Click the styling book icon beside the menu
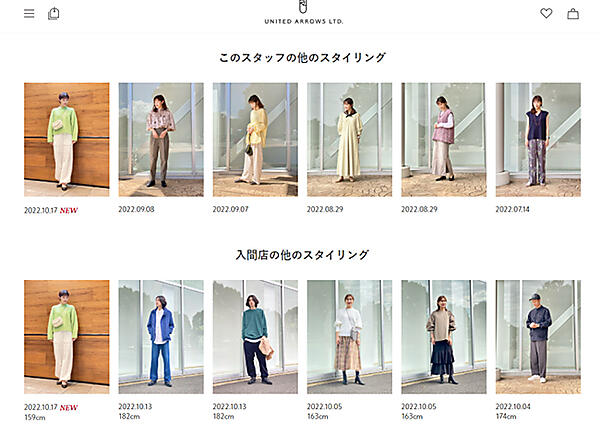Viewport: 600px width, 425px height. coord(54,13)
